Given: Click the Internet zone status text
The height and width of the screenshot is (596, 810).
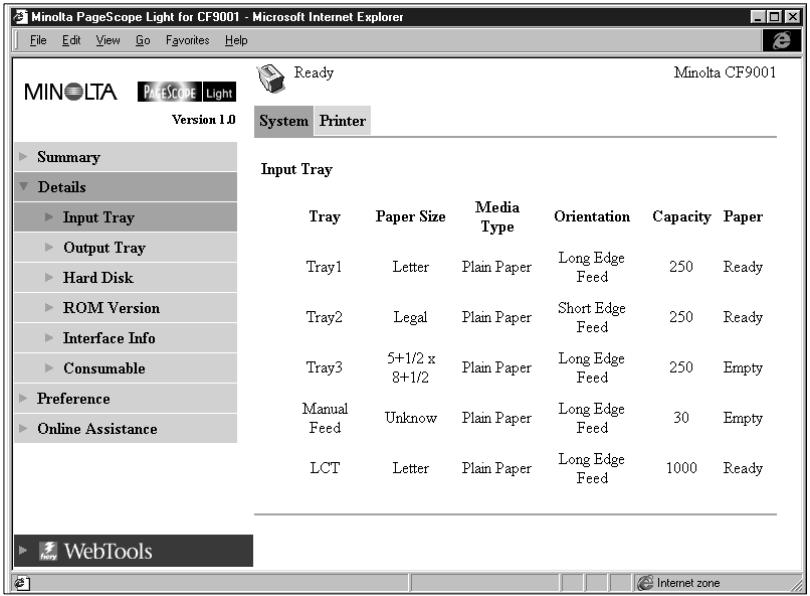Looking at the screenshot, I should coord(688,583).
